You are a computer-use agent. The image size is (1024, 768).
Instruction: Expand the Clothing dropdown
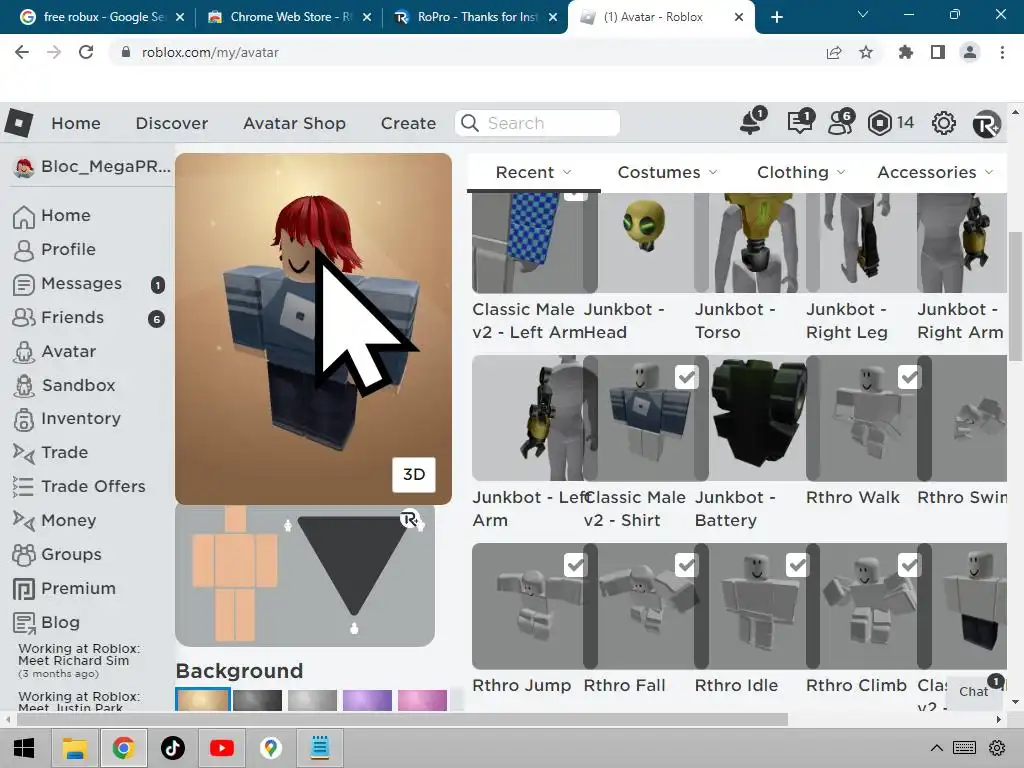(x=801, y=172)
